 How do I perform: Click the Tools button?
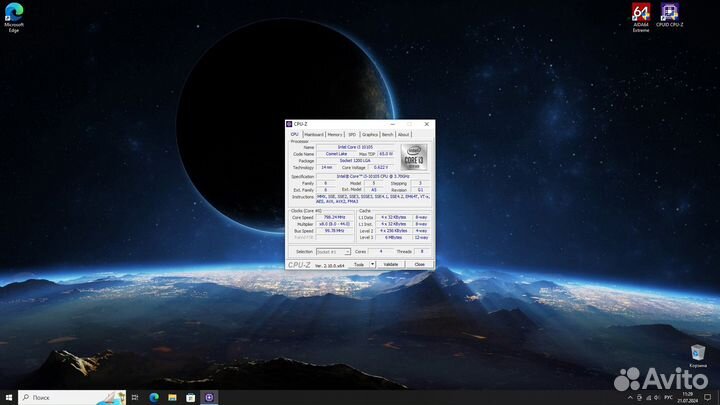(359, 264)
